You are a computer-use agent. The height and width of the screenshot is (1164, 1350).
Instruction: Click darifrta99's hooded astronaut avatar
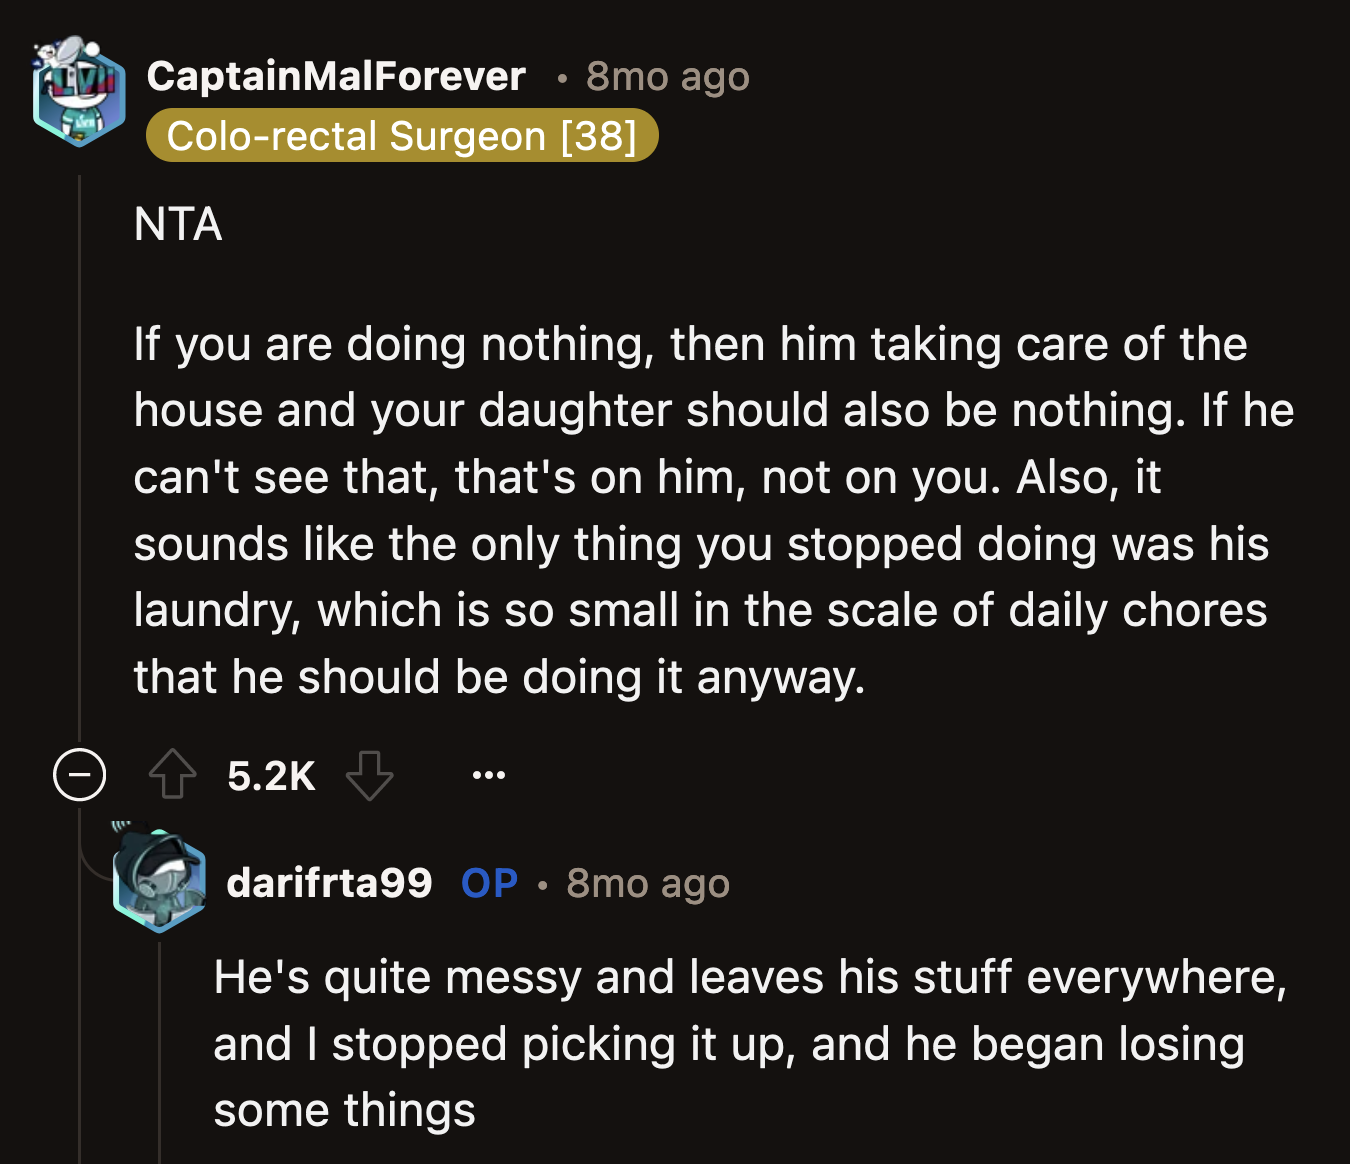tap(159, 880)
